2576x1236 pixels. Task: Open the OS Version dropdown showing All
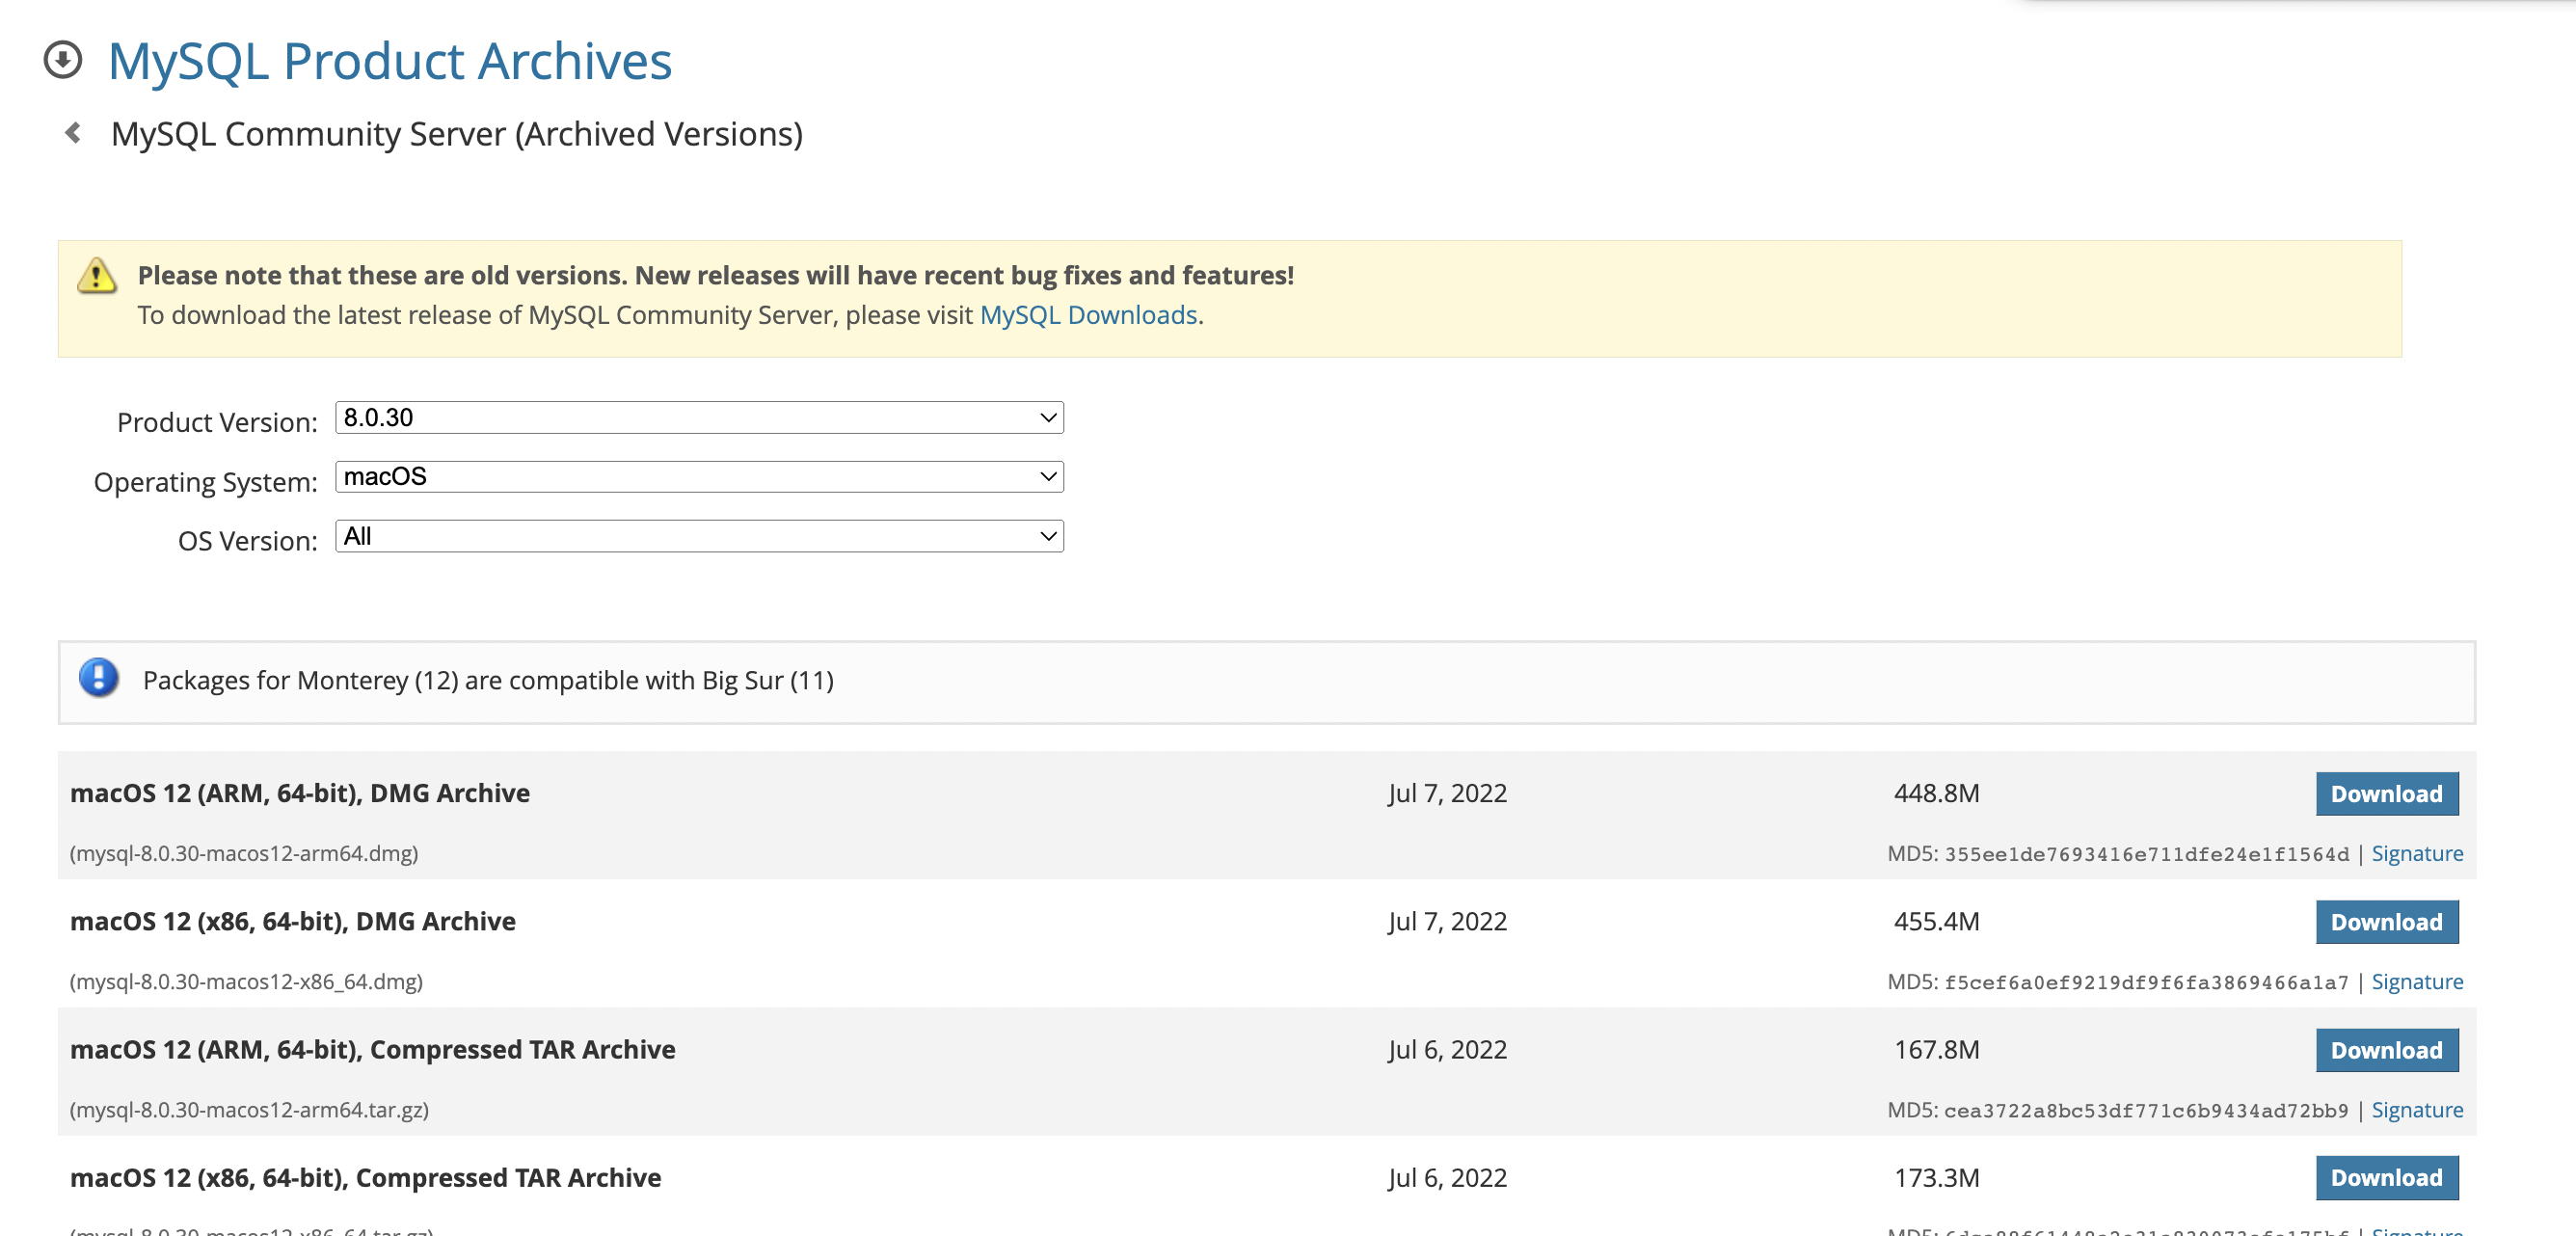[x=699, y=537]
